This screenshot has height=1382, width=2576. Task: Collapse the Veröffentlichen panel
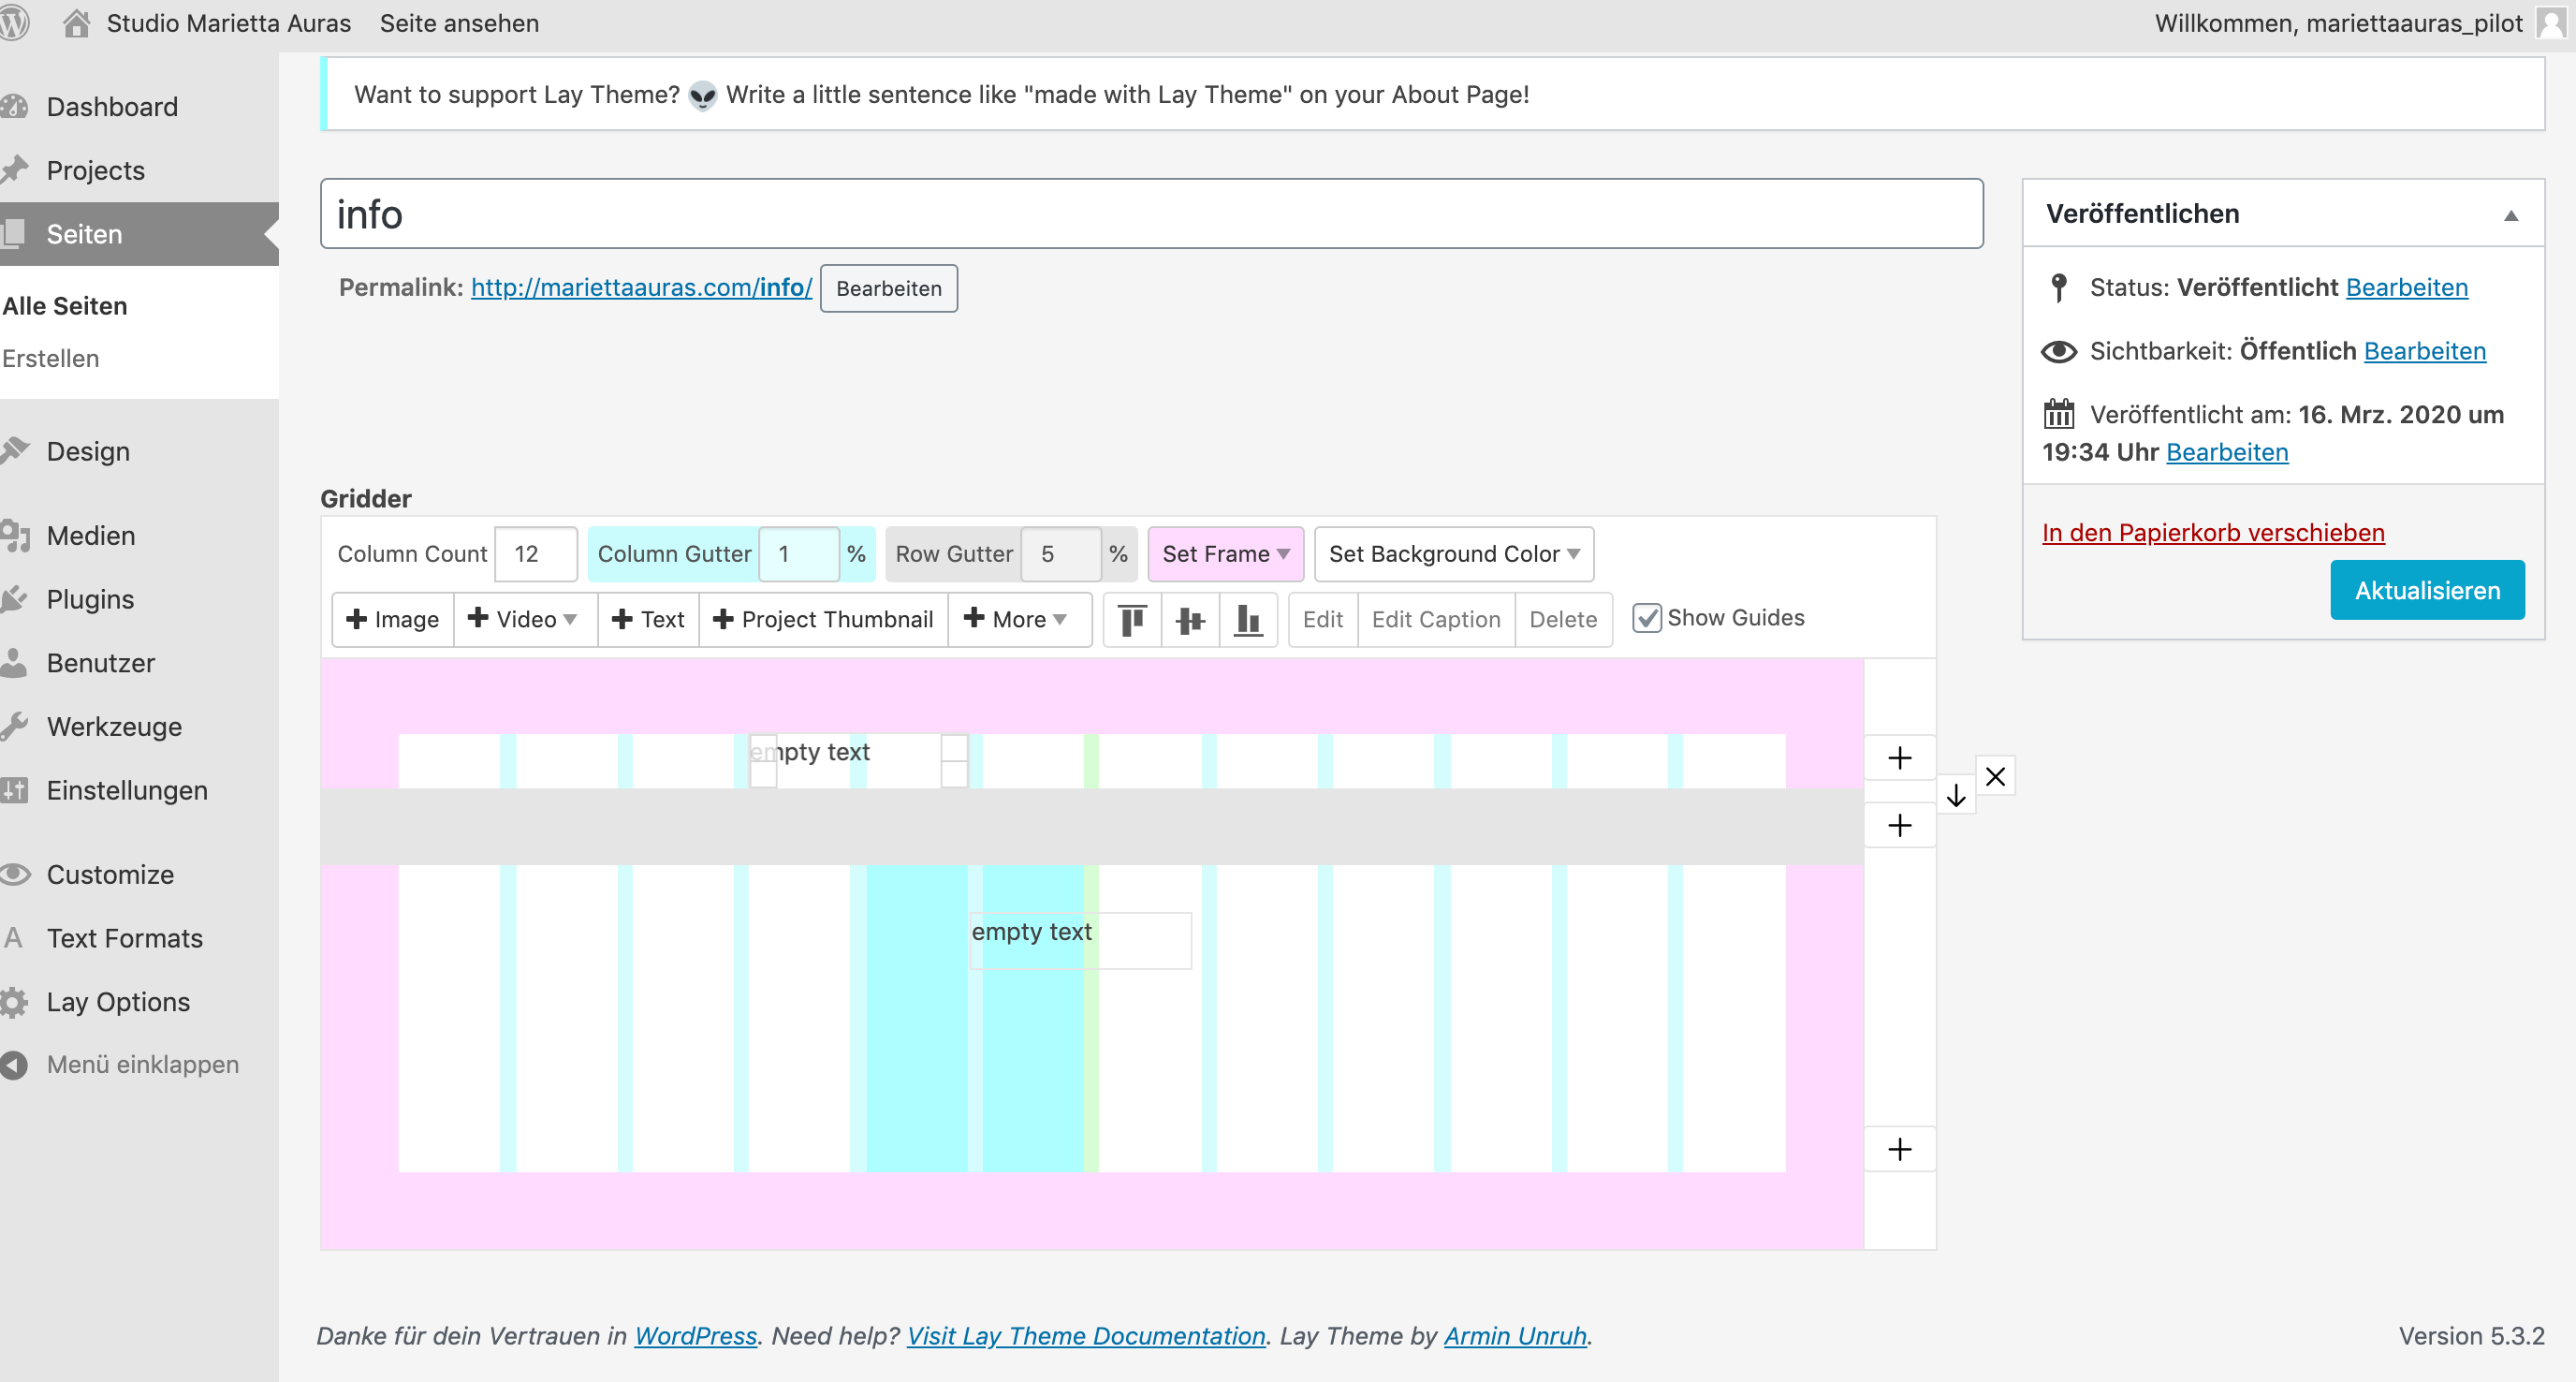coord(2510,215)
